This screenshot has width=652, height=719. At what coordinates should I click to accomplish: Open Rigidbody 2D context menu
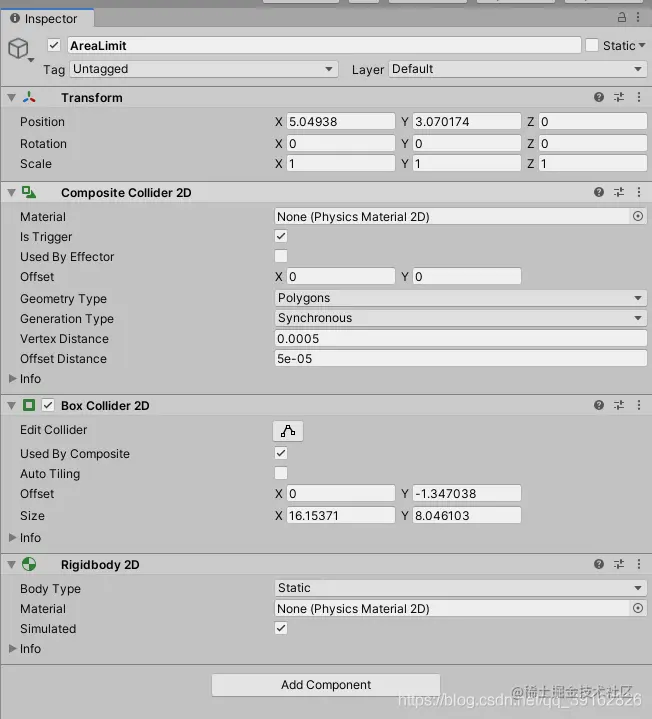point(639,564)
